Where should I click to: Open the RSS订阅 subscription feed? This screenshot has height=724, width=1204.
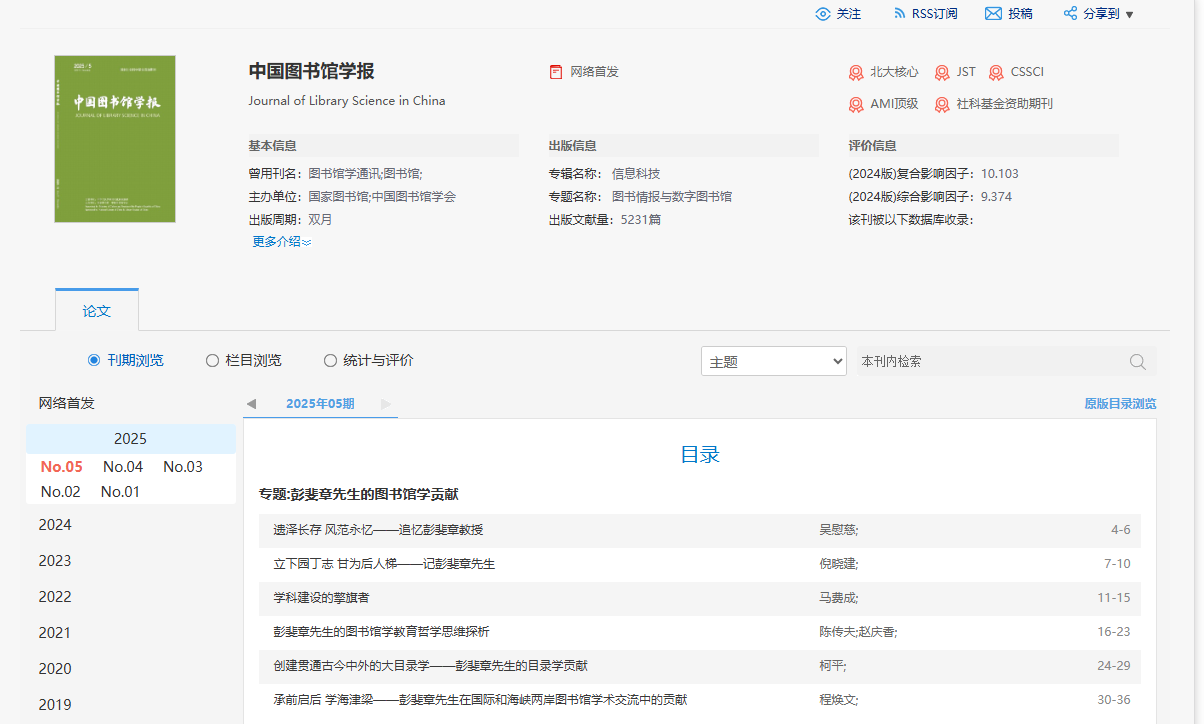click(900, 13)
